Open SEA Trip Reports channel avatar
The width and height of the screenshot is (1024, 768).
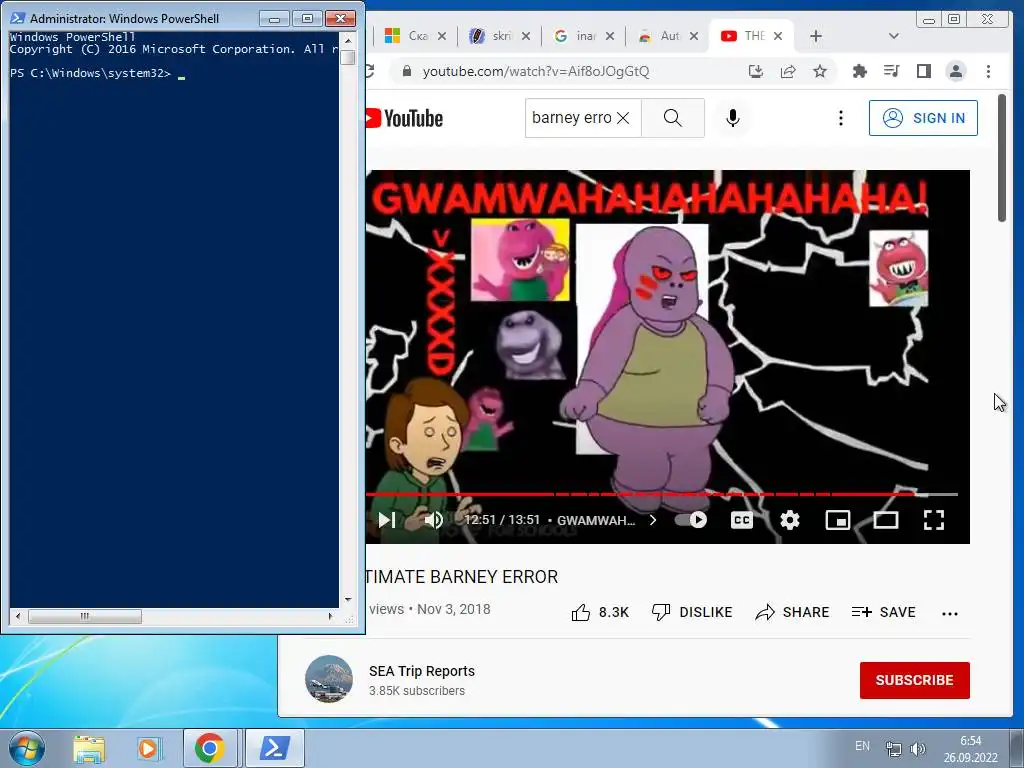click(328, 679)
